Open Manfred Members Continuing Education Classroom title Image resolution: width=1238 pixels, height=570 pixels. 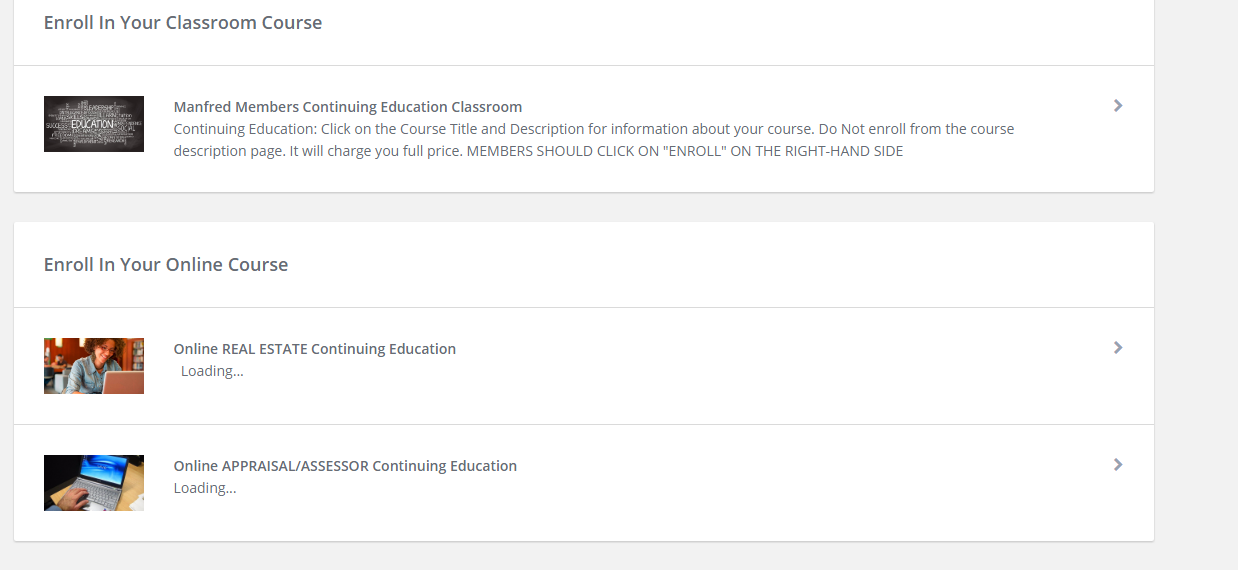[348, 107]
